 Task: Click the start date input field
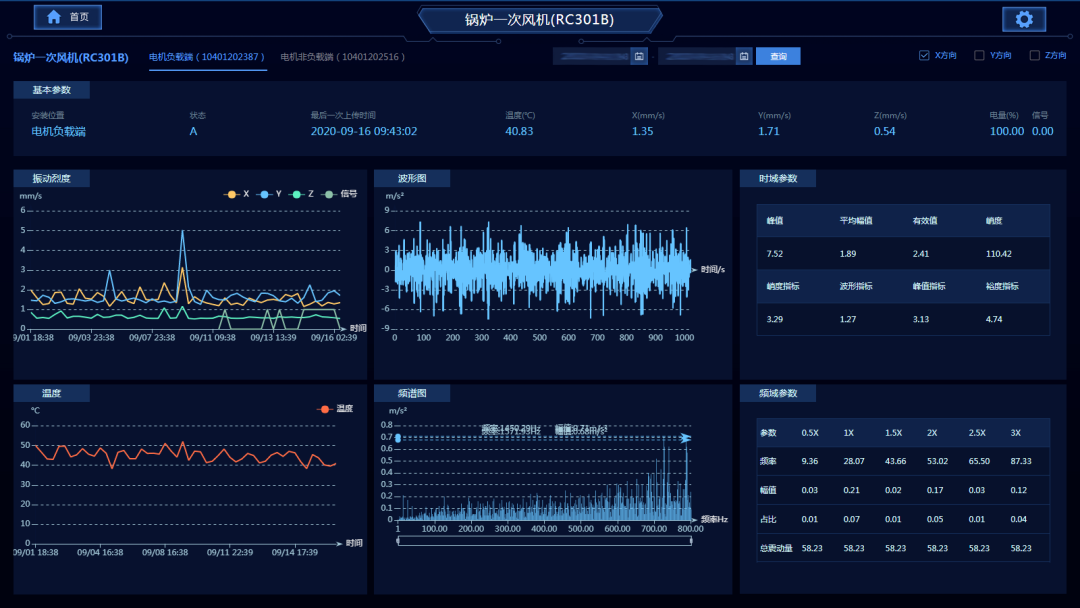(592, 56)
